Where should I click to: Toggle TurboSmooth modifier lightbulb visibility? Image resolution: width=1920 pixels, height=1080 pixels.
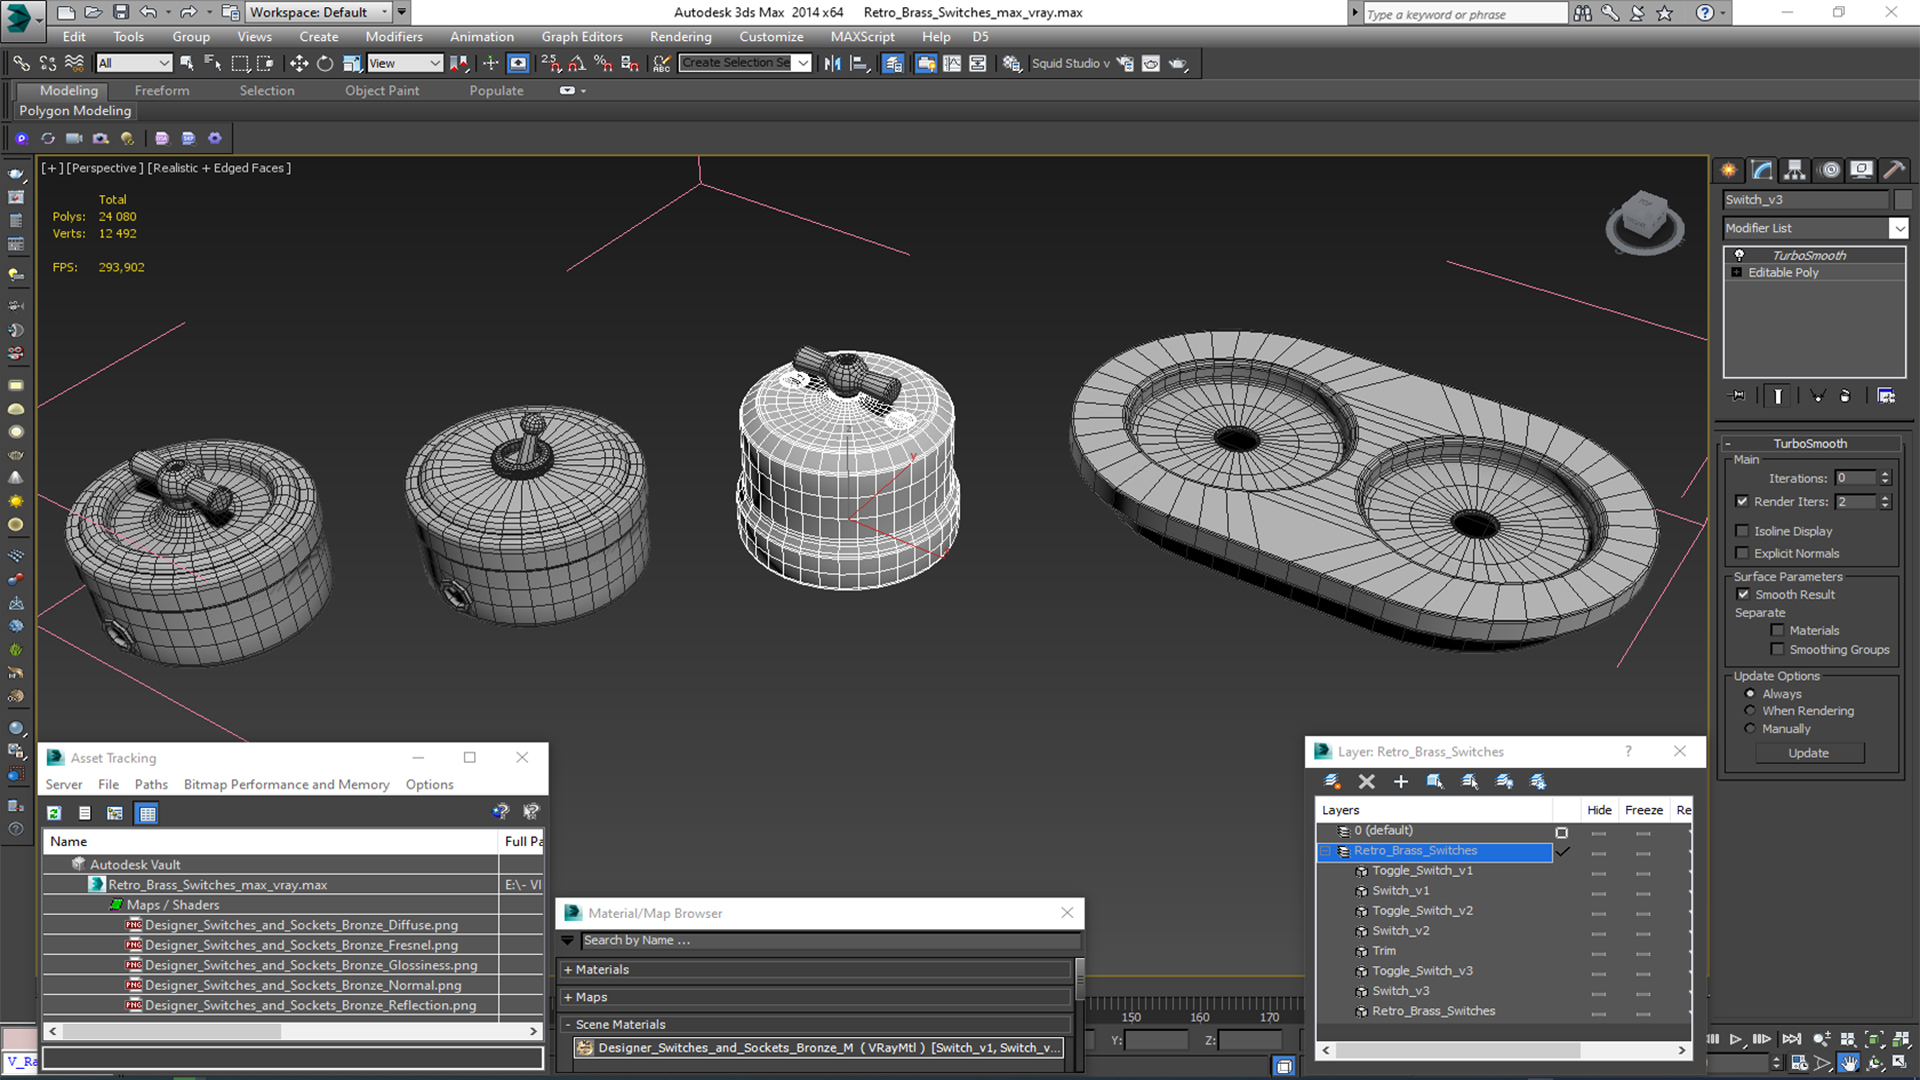pyautogui.click(x=1739, y=255)
